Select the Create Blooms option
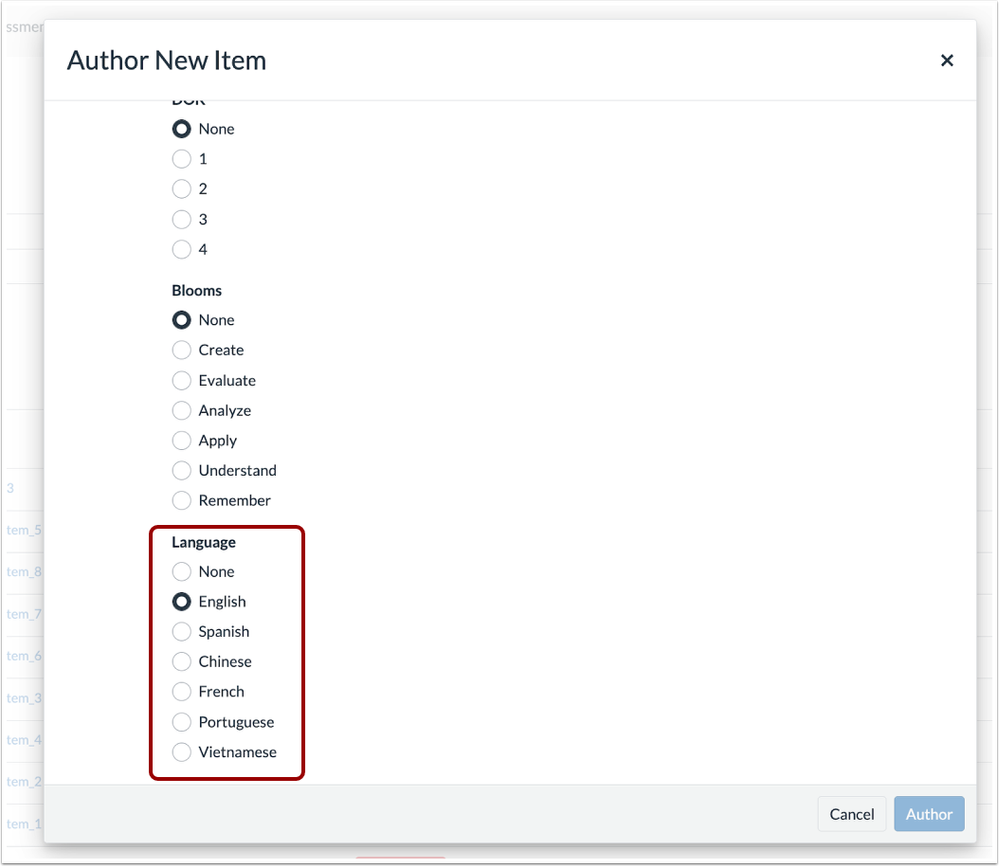 (182, 350)
